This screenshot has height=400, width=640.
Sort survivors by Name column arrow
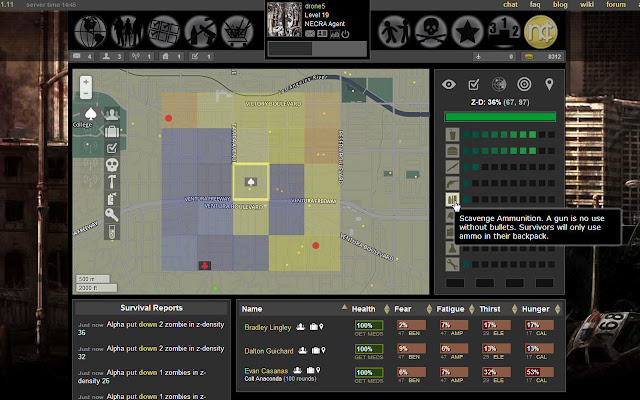[343, 309]
